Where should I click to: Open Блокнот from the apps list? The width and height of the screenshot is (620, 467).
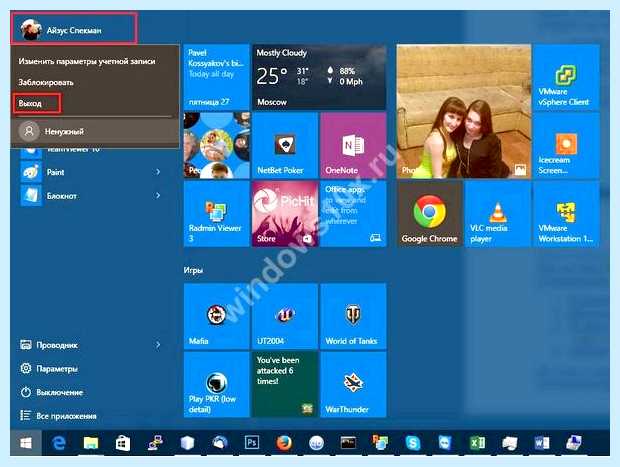[61, 196]
